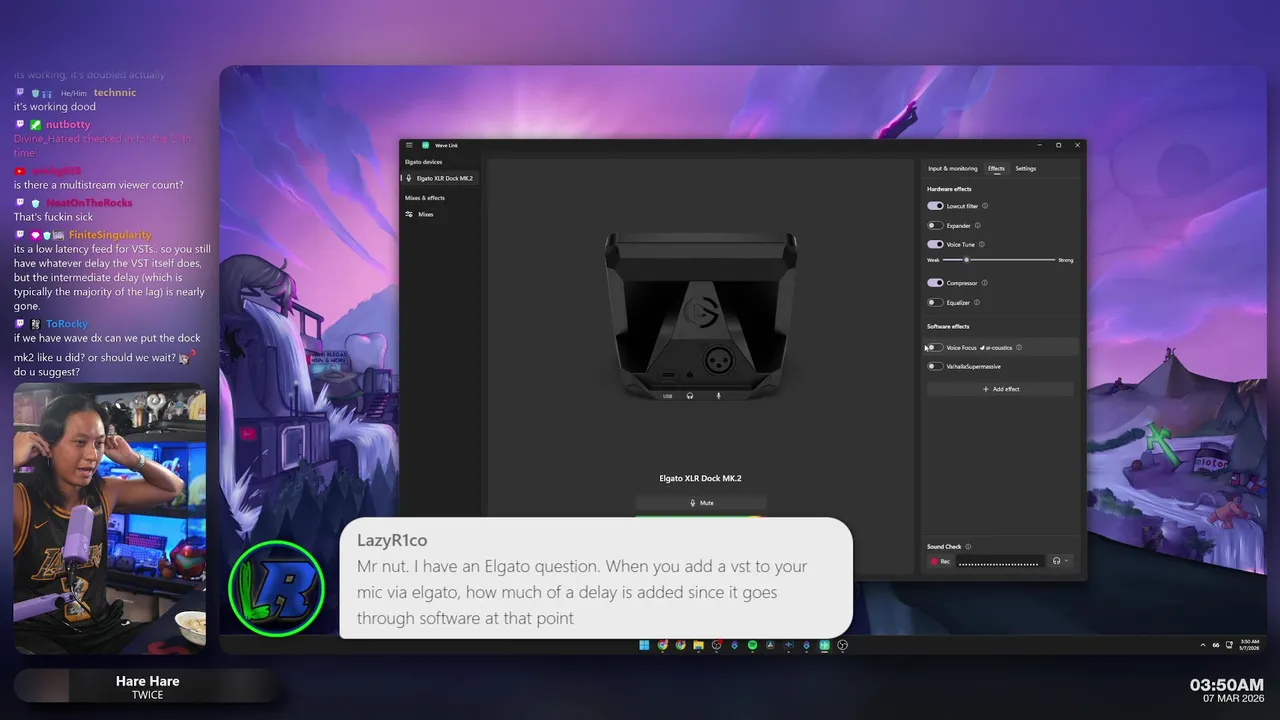Click the Elgato XLR Dock MK.2 label

click(x=700, y=478)
